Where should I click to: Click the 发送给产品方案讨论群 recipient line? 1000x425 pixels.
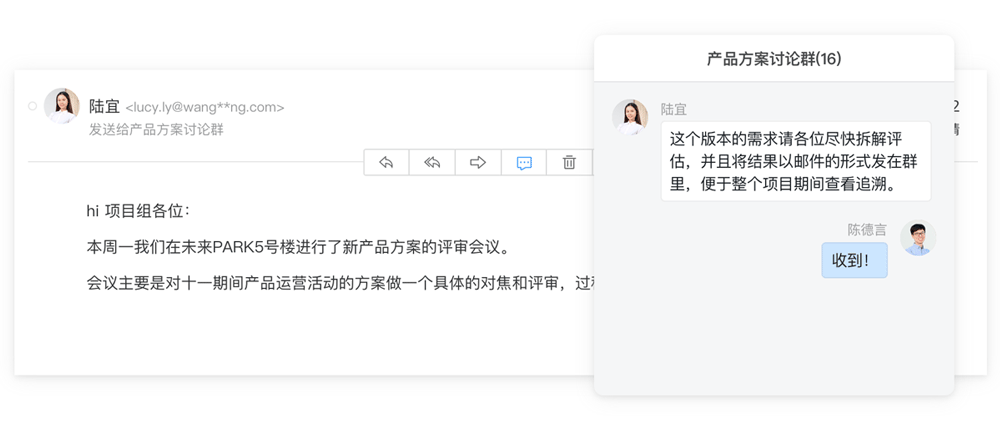pyautogui.click(x=156, y=129)
